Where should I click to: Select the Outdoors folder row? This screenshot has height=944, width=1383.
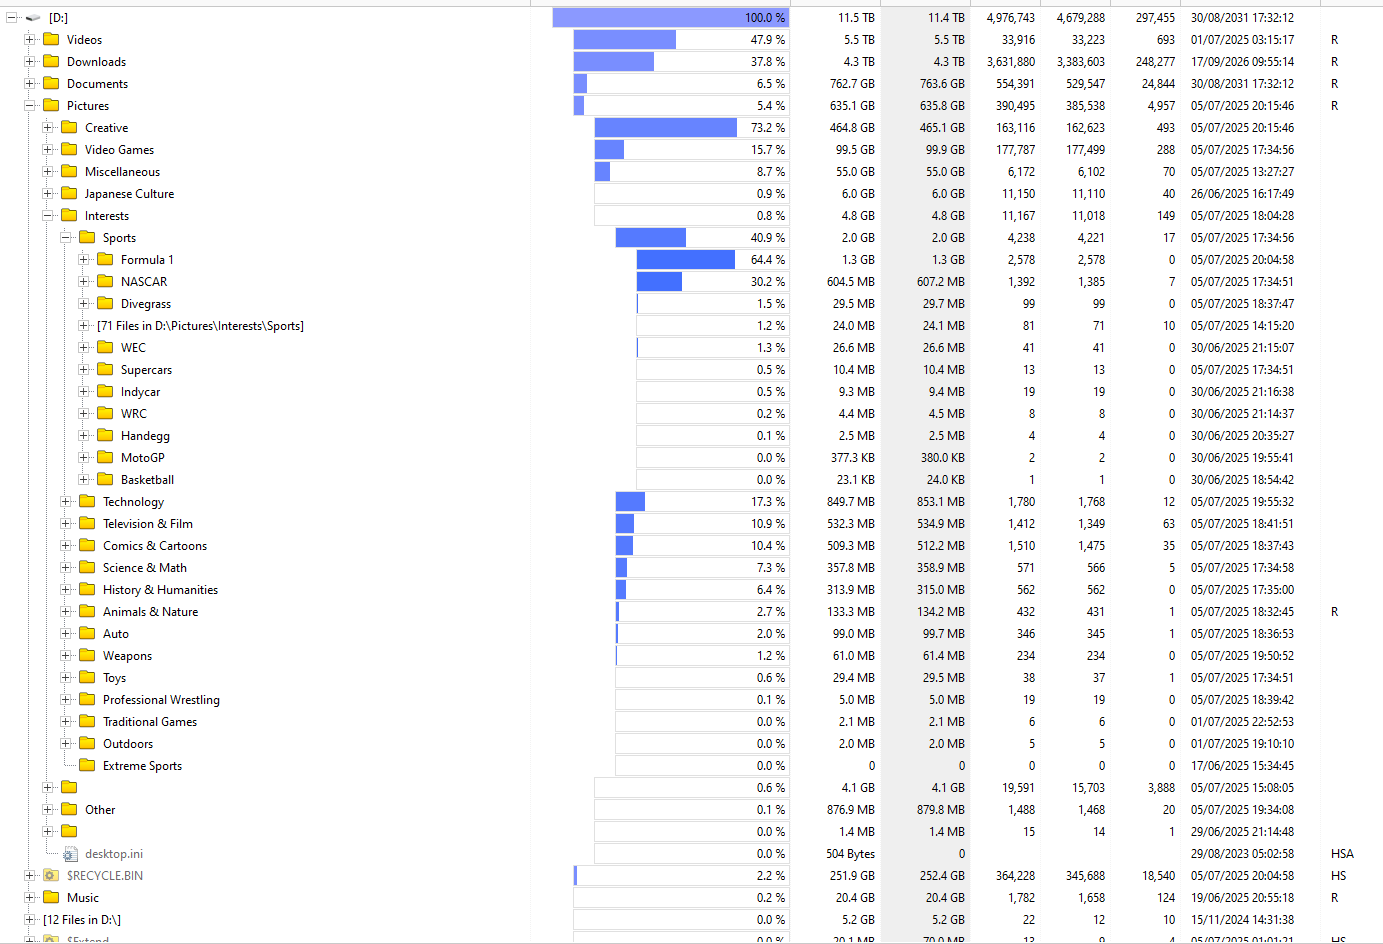click(128, 744)
